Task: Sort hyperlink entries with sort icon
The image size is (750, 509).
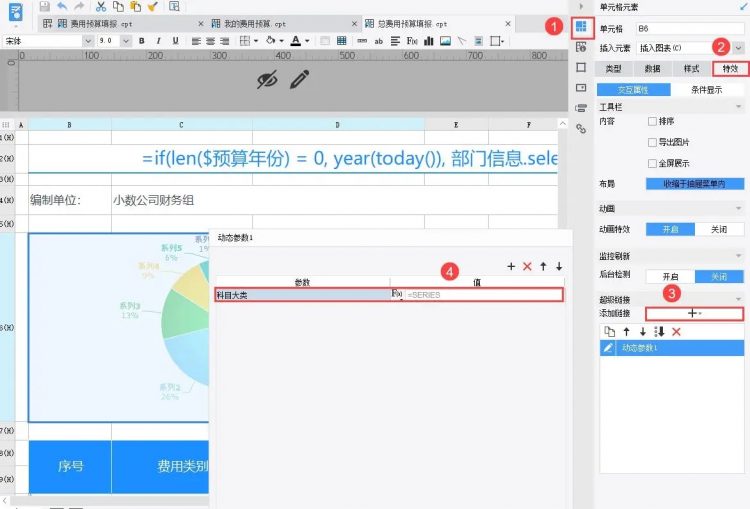Action: (659, 332)
